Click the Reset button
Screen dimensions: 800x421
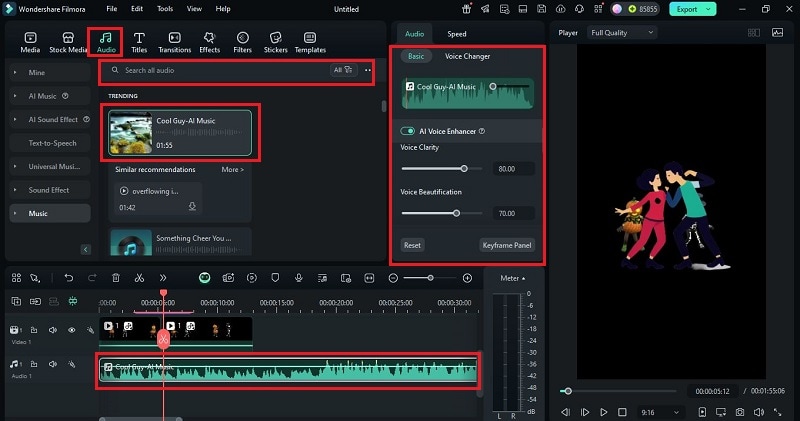coord(412,245)
